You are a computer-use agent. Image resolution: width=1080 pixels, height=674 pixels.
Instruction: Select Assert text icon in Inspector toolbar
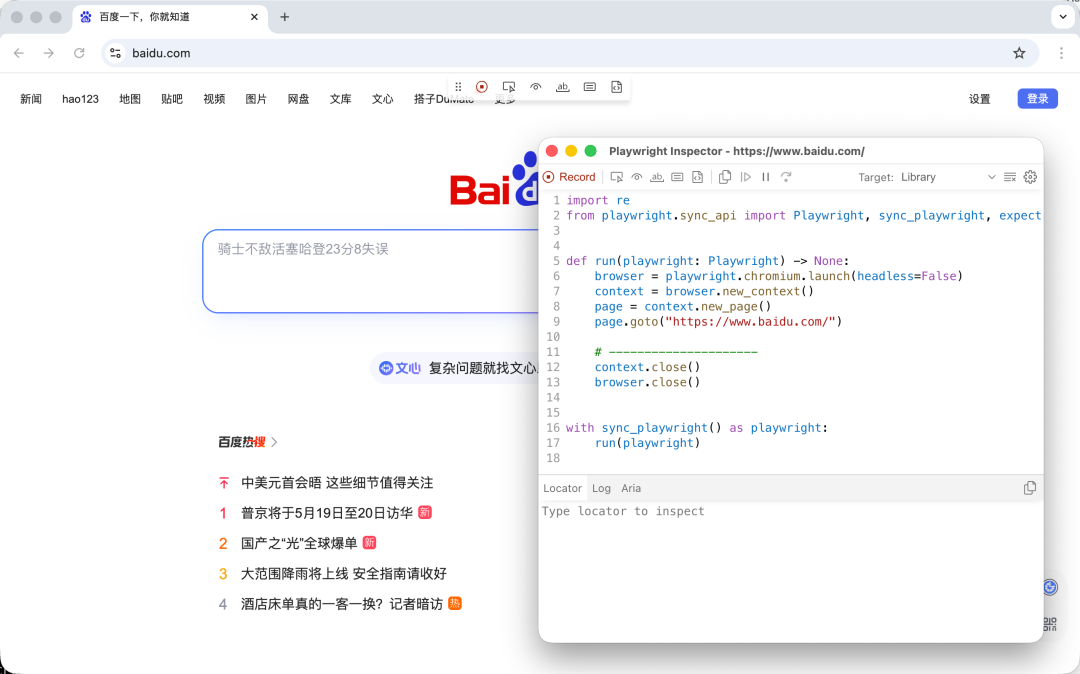tap(657, 177)
